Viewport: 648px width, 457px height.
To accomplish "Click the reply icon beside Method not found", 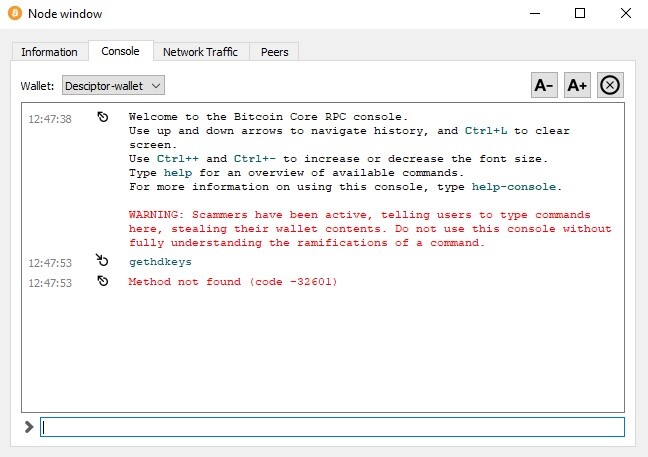I will pos(102,281).
